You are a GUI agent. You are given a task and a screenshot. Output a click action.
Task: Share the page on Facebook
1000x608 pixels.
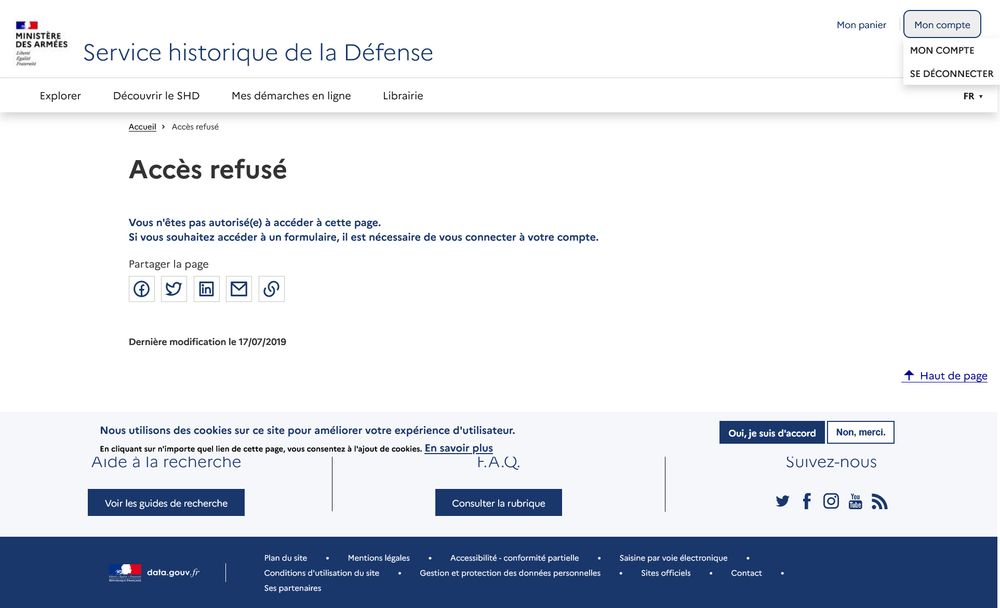(141, 288)
